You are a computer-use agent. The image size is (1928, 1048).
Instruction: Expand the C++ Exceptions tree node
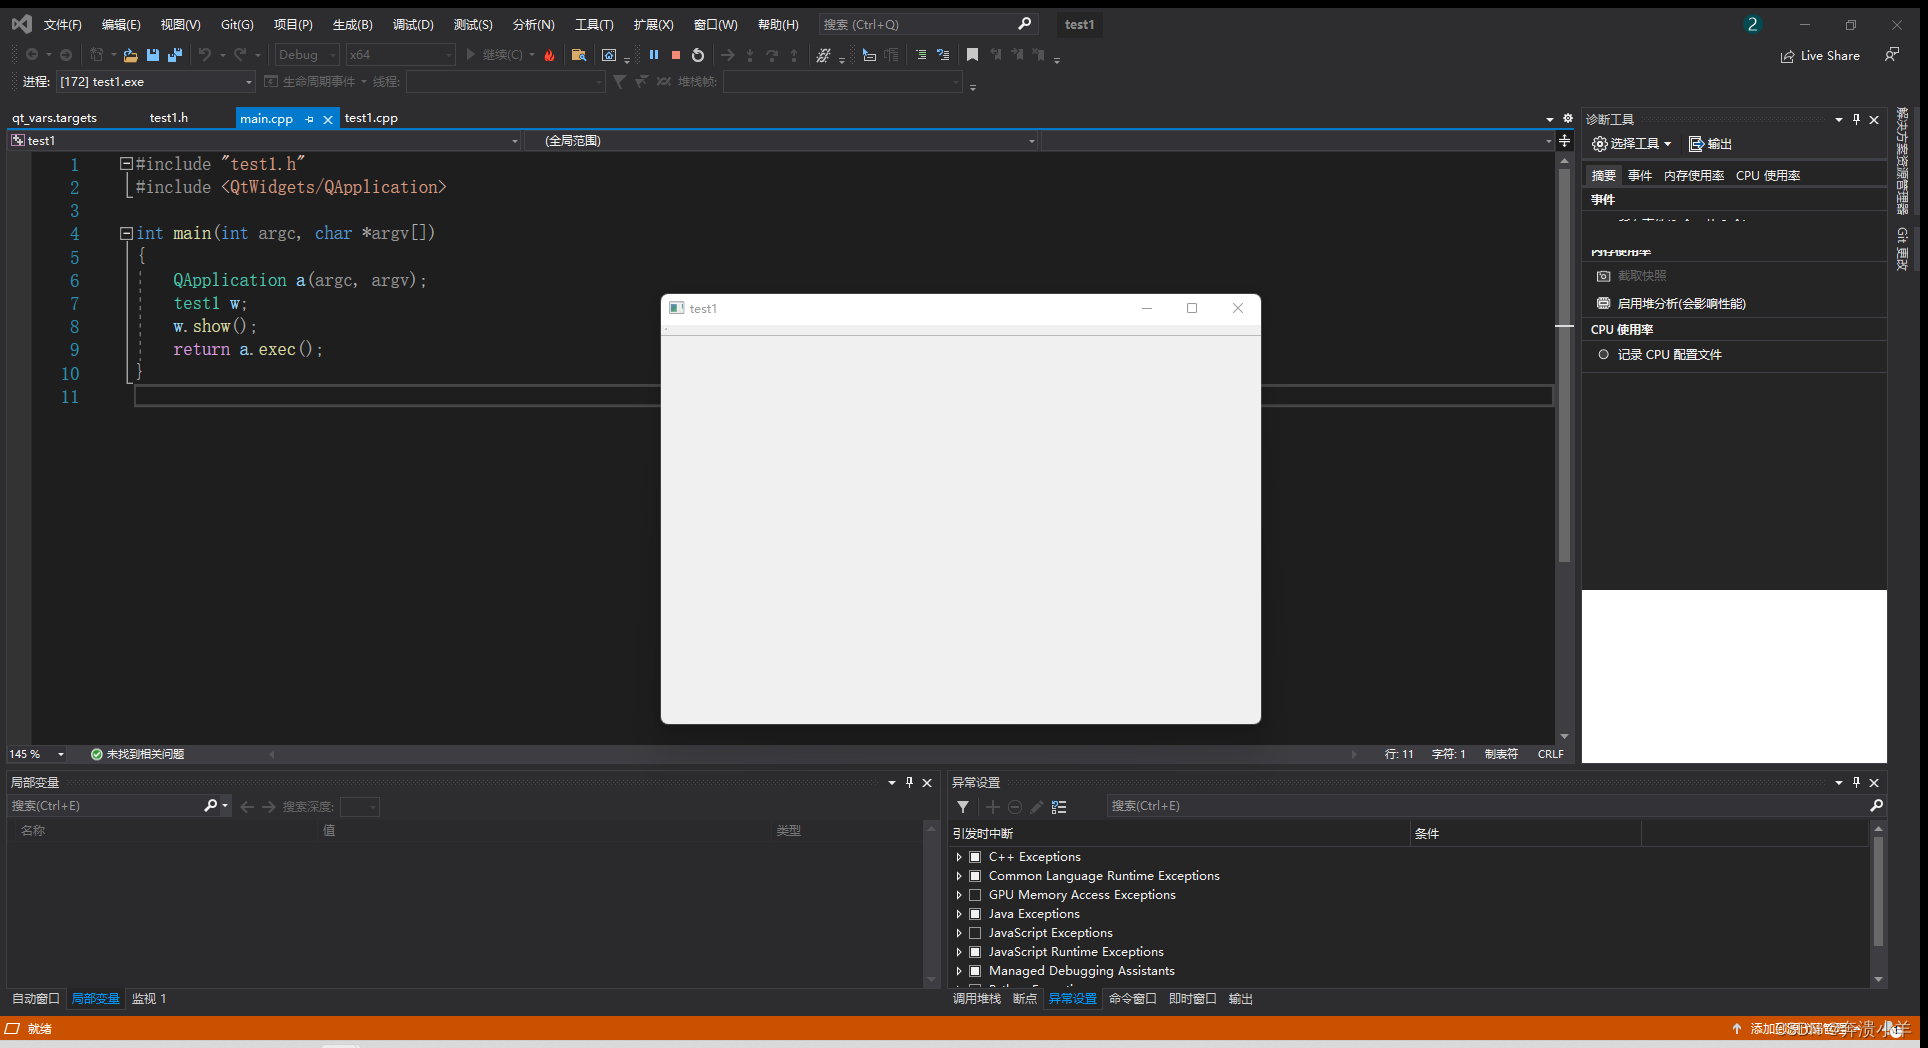959,857
